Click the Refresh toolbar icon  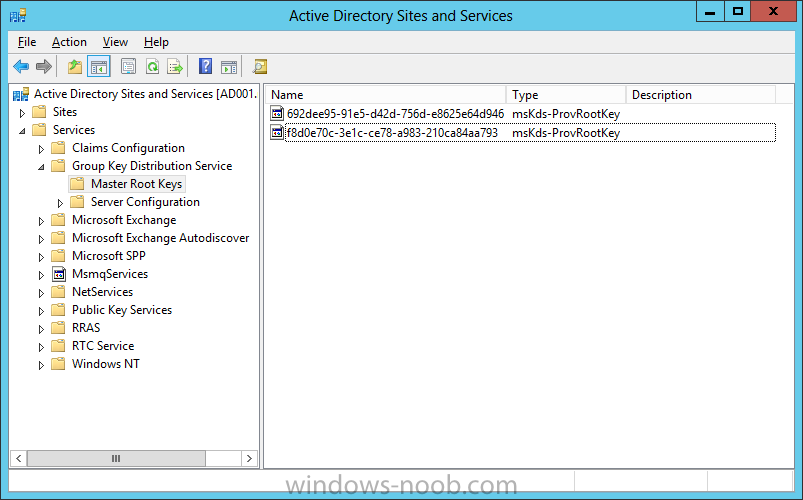[x=152, y=66]
